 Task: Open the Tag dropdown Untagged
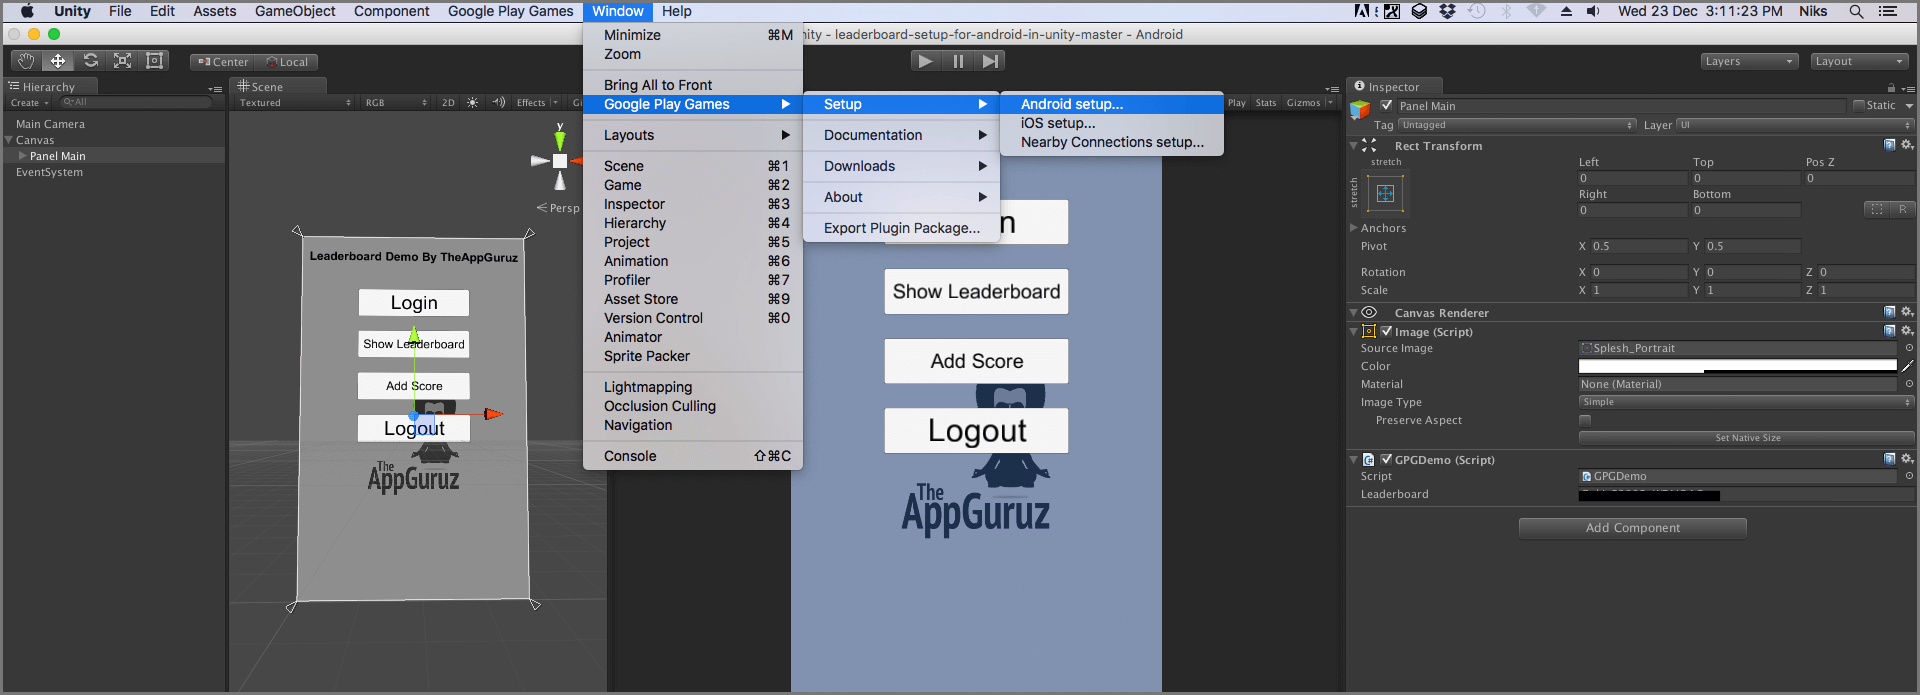click(x=1517, y=125)
